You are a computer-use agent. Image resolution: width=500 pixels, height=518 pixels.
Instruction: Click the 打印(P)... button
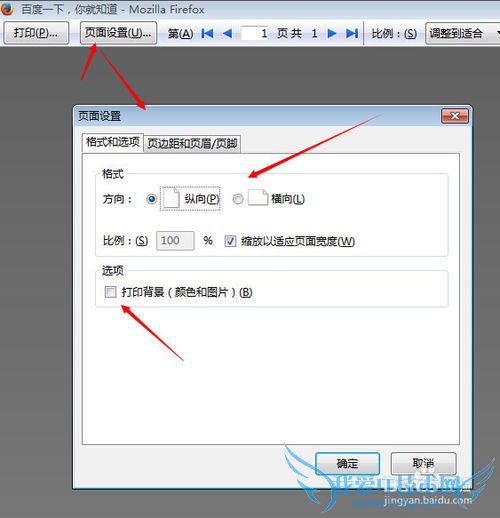36,33
